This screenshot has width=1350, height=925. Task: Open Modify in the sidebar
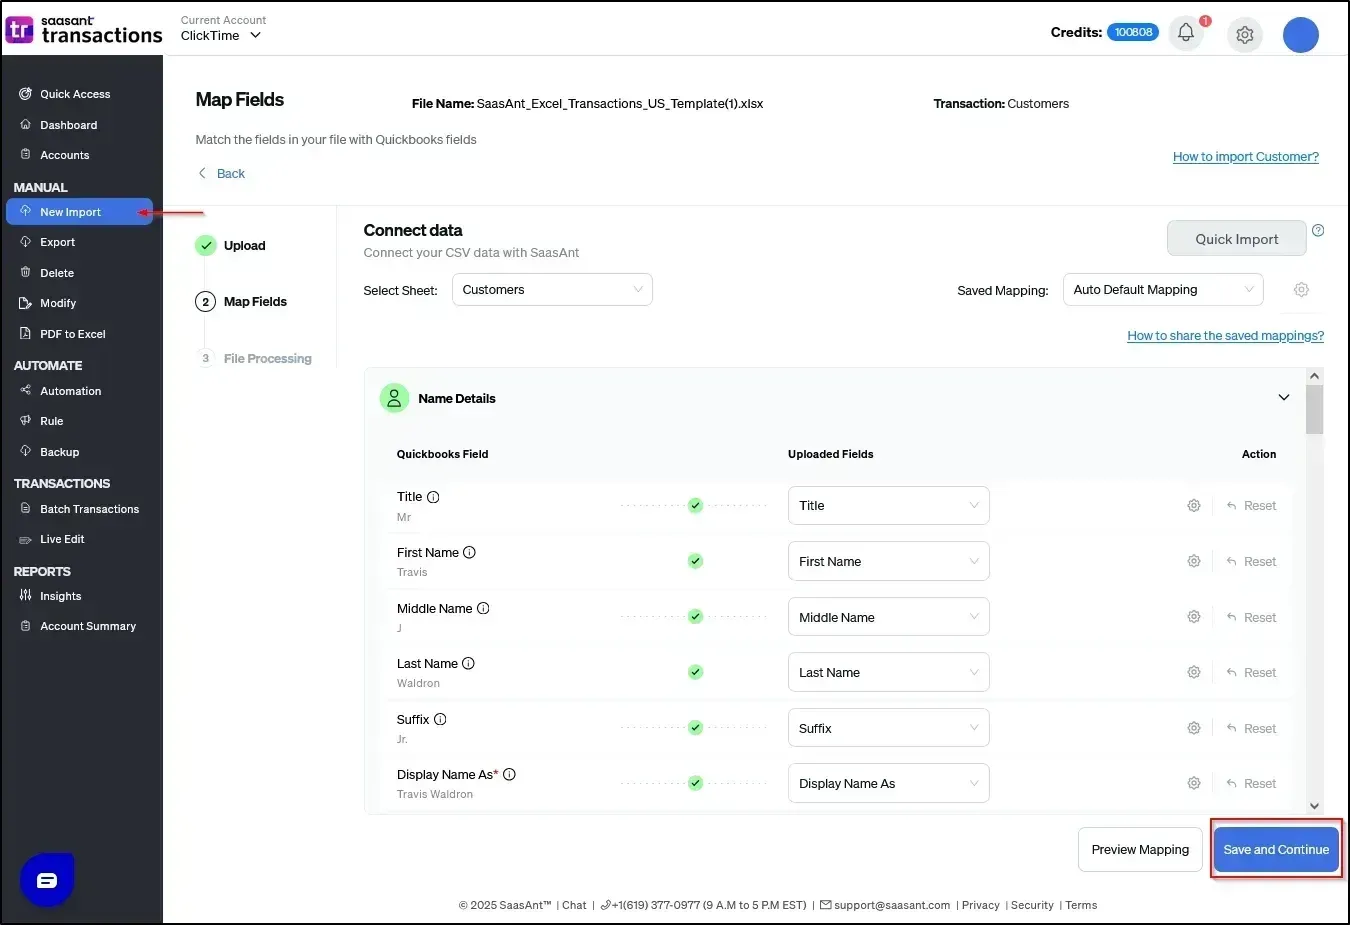click(x=58, y=303)
